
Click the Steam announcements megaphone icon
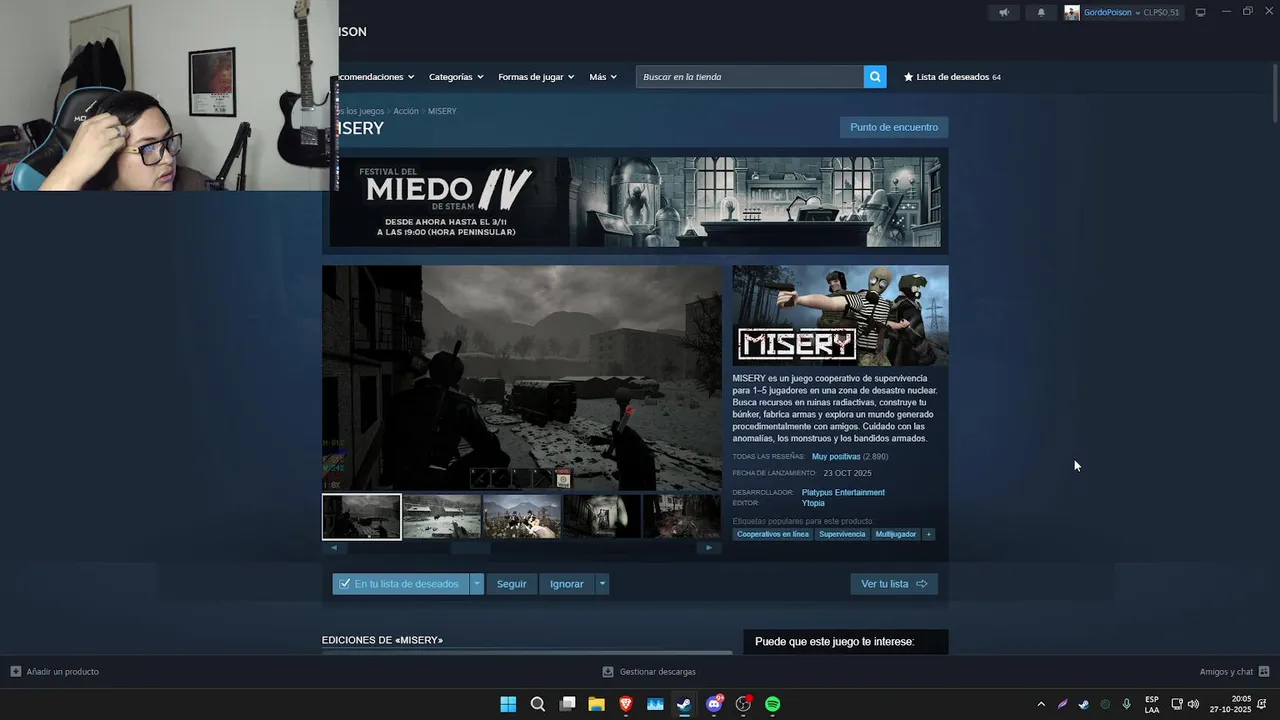(1004, 13)
